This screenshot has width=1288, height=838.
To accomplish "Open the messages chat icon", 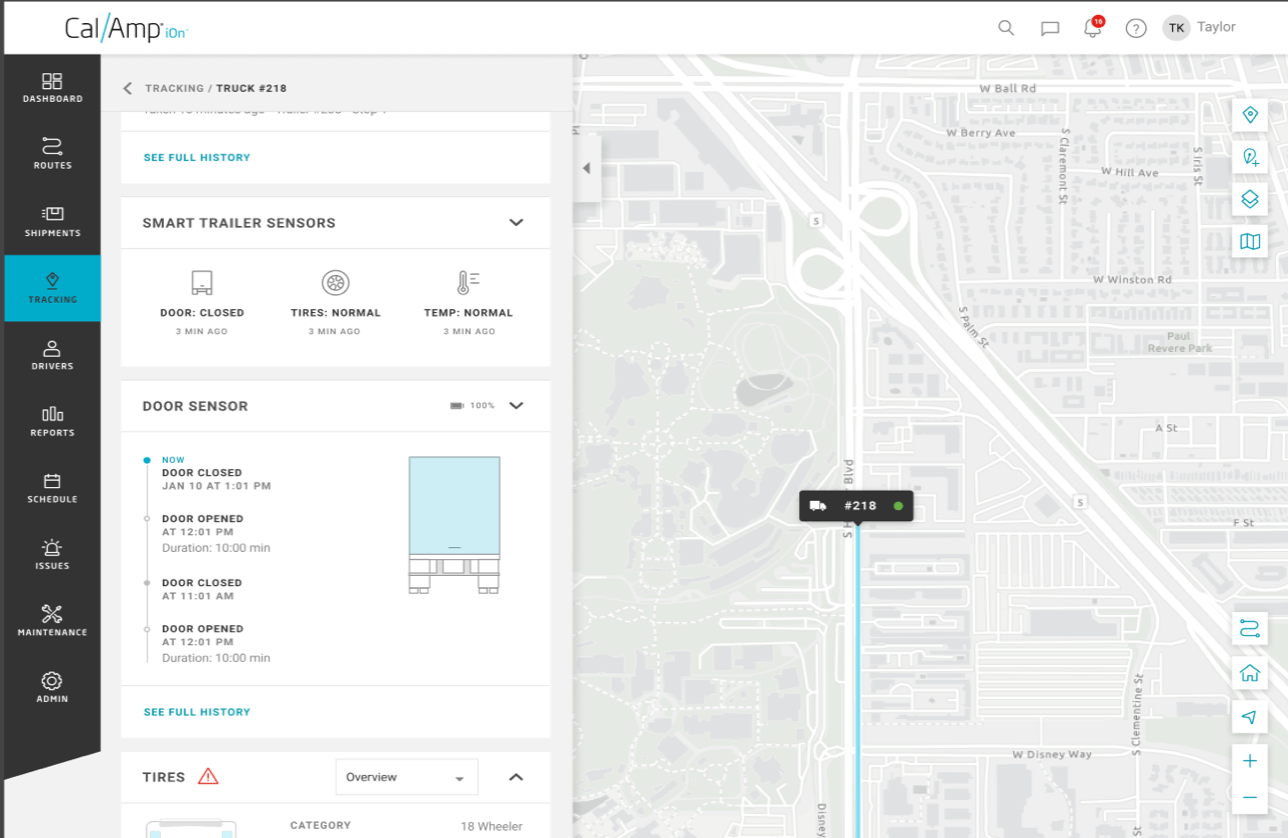I will point(1049,28).
